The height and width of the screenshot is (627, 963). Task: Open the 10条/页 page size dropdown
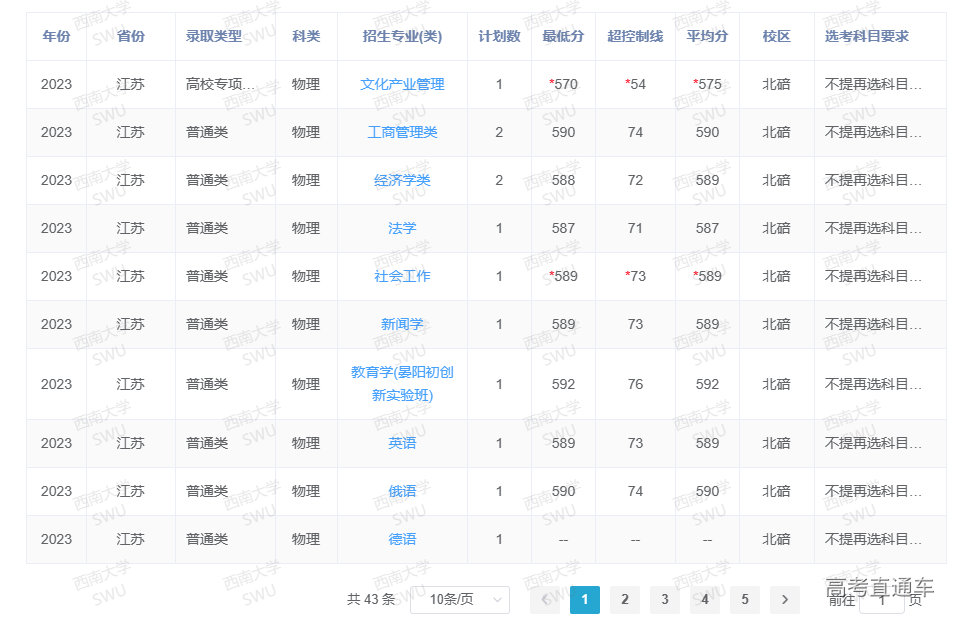click(x=460, y=599)
